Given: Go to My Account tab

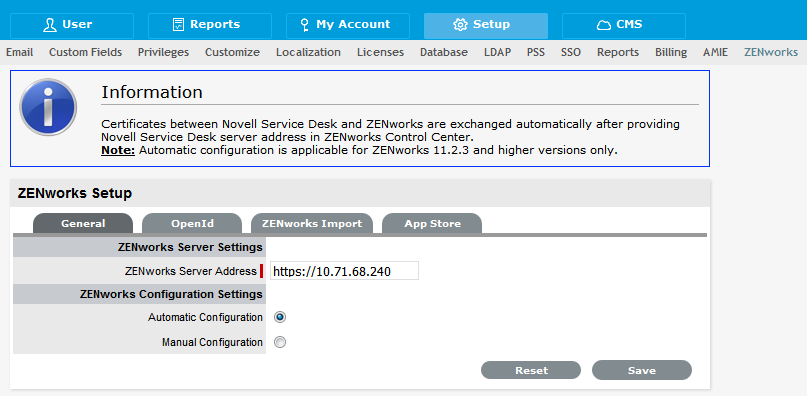Looking at the screenshot, I should pos(347,26).
